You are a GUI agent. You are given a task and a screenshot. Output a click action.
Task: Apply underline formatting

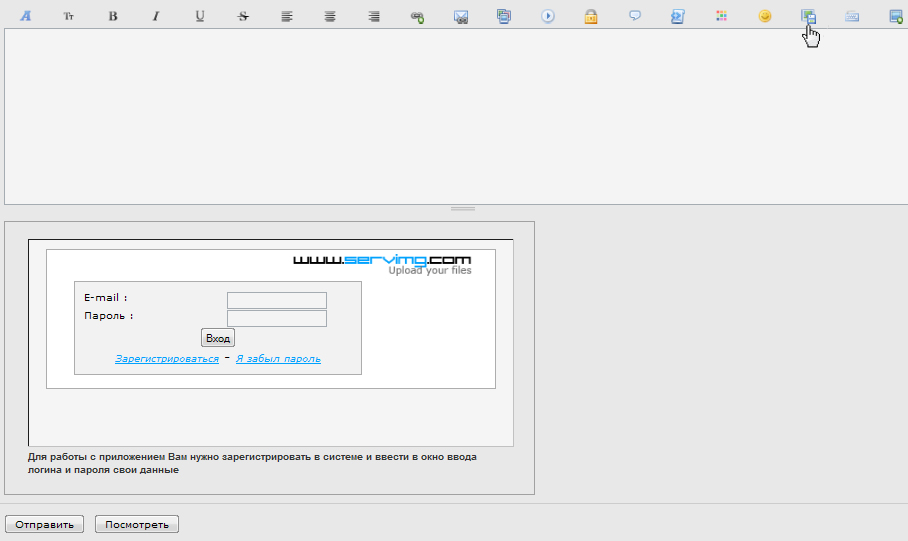200,17
